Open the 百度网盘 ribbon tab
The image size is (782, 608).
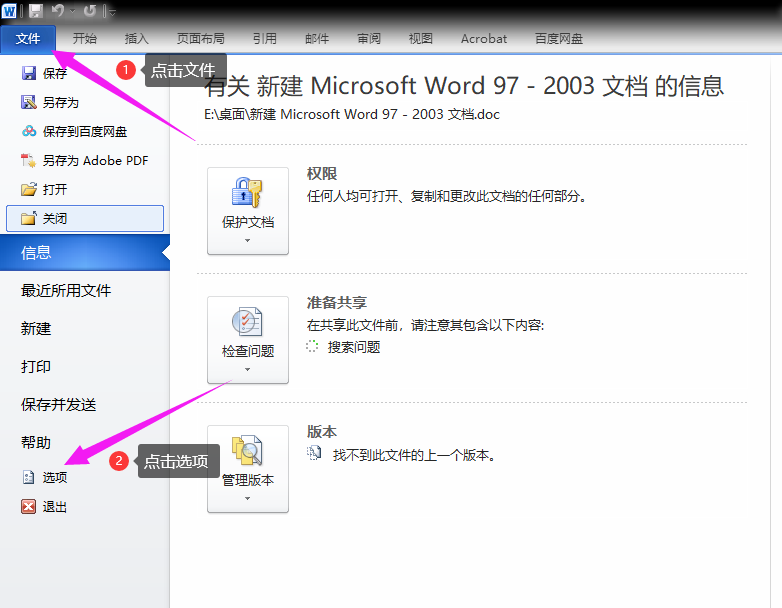point(559,39)
